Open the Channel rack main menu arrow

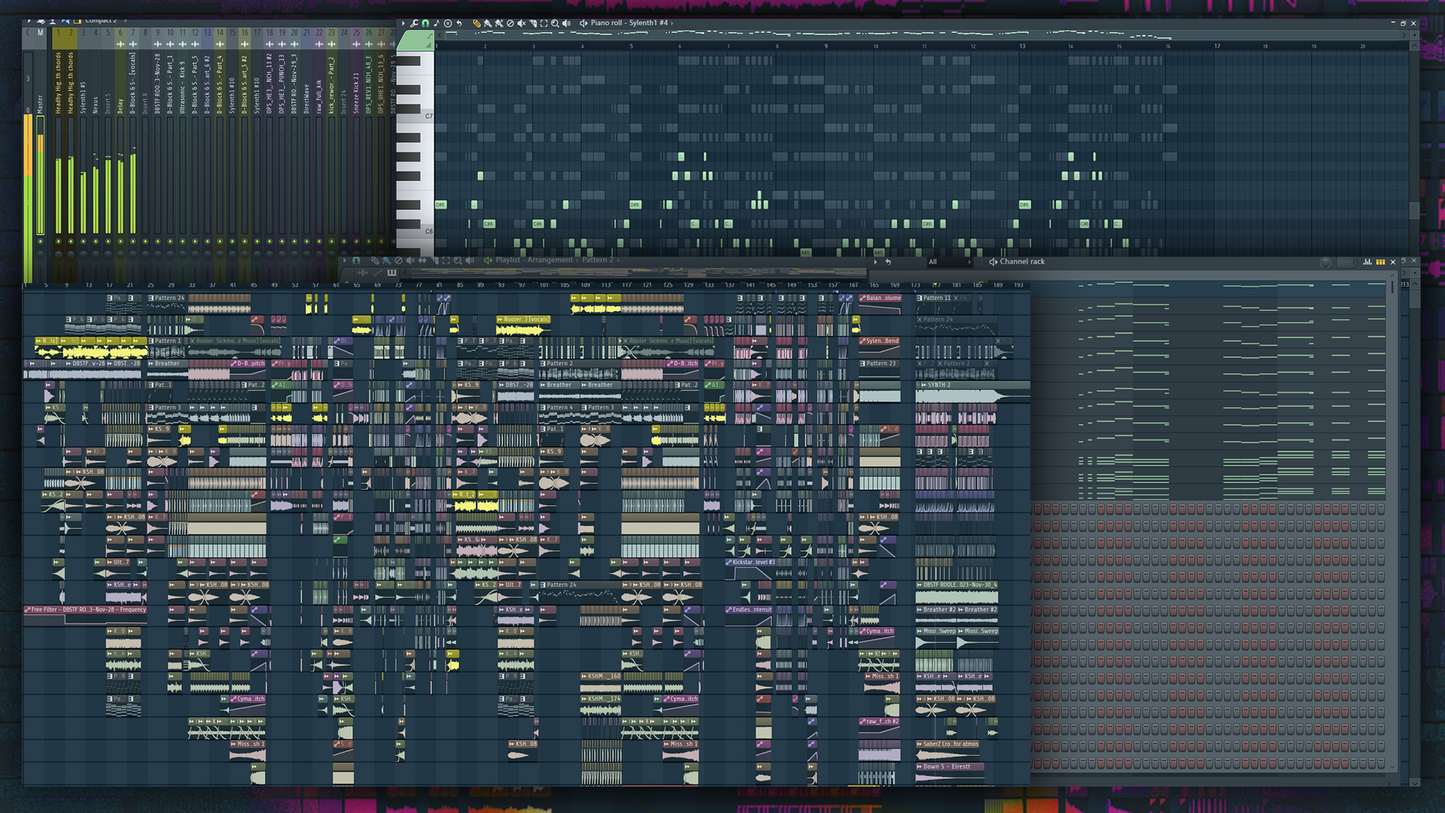click(x=875, y=262)
